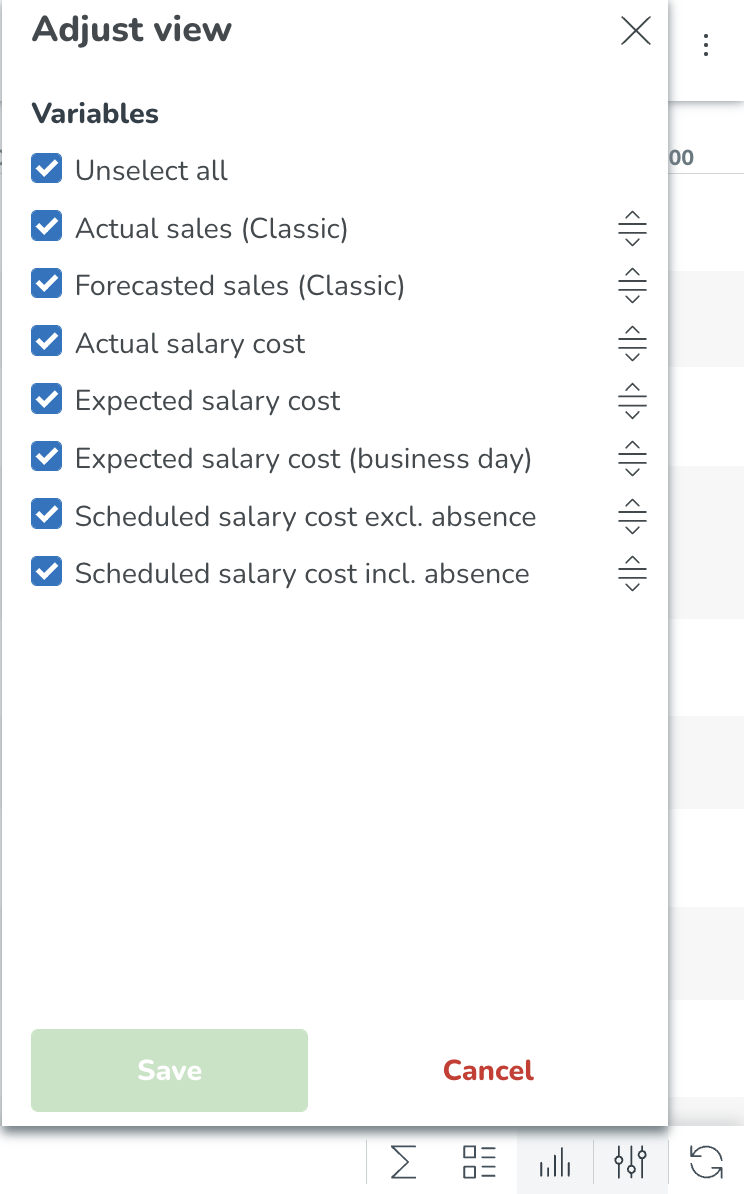Image resolution: width=744 pixels, height=1194 pixels.
Task: Disable the Expected salary cost checkbox
Action: pyautogui.click(x=46, y=399)
